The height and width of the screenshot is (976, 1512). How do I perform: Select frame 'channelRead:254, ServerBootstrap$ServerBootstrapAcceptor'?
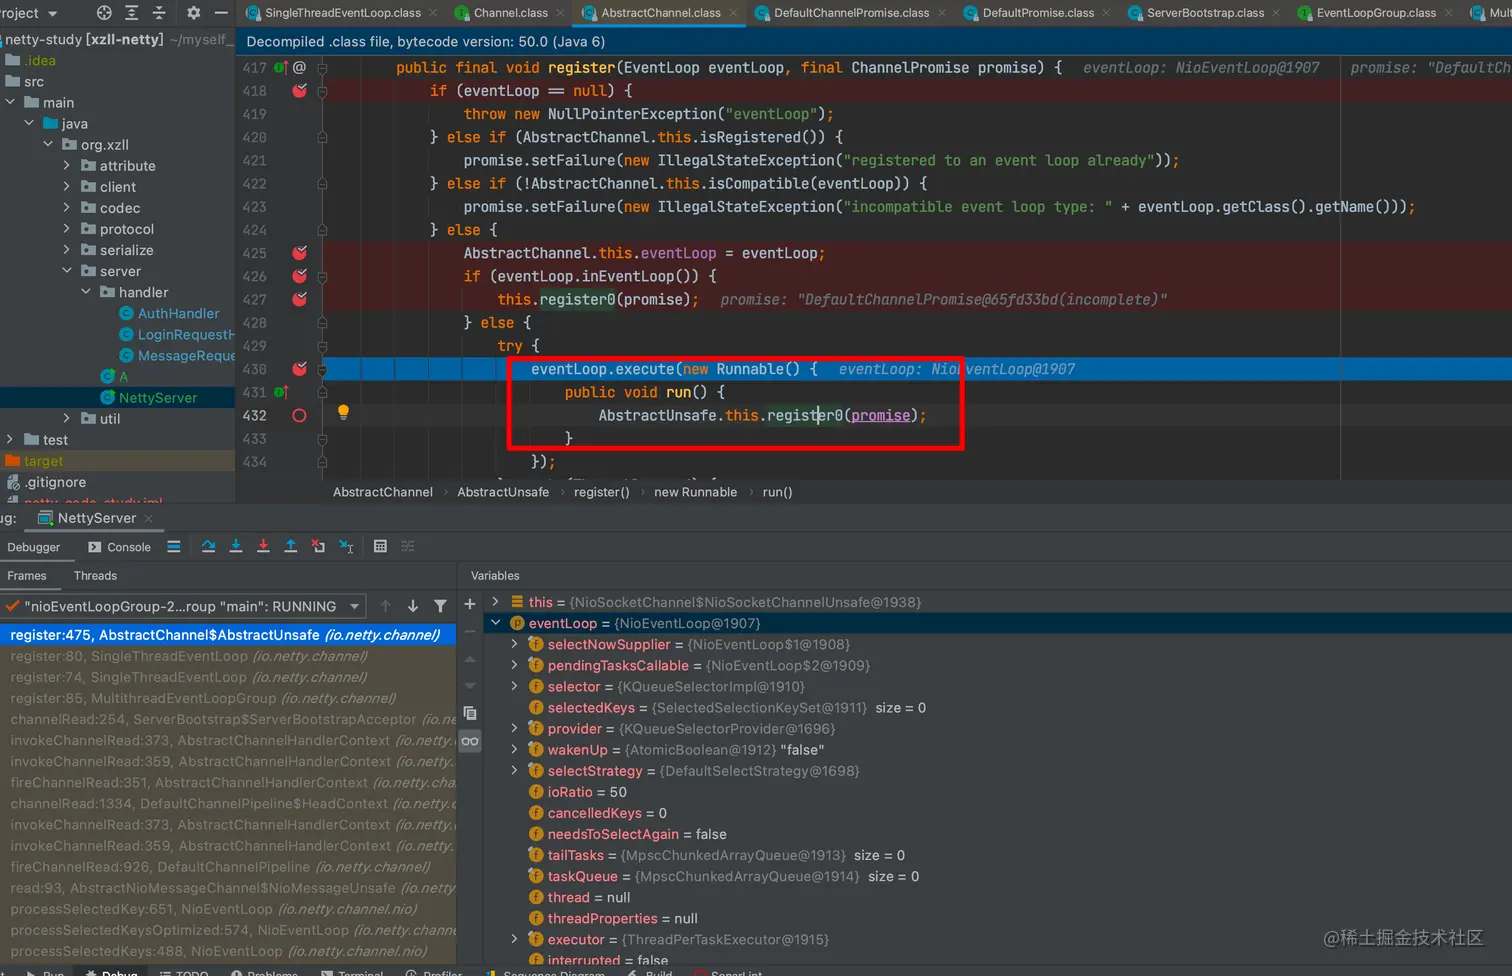[228, 719]
